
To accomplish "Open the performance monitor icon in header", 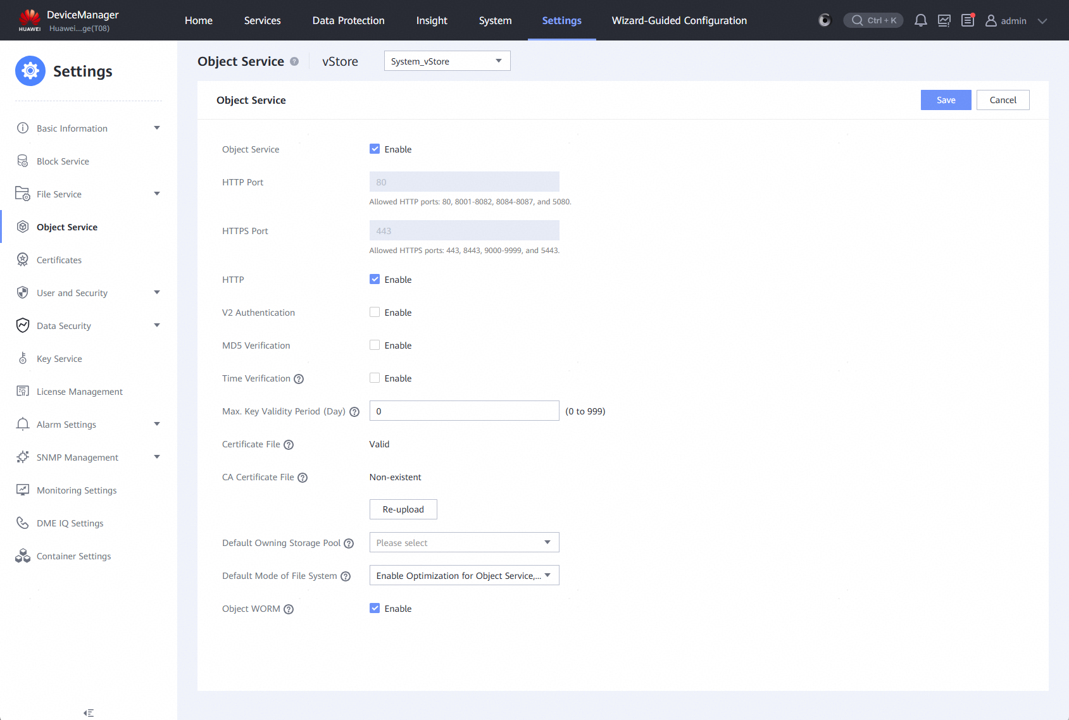I will (x=944, y=20).
